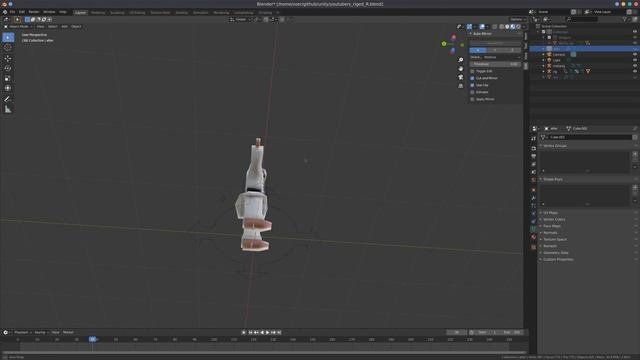
Task: Select the 3D Cursor tool
Action: pyautogui.click(x=8, y=48)
